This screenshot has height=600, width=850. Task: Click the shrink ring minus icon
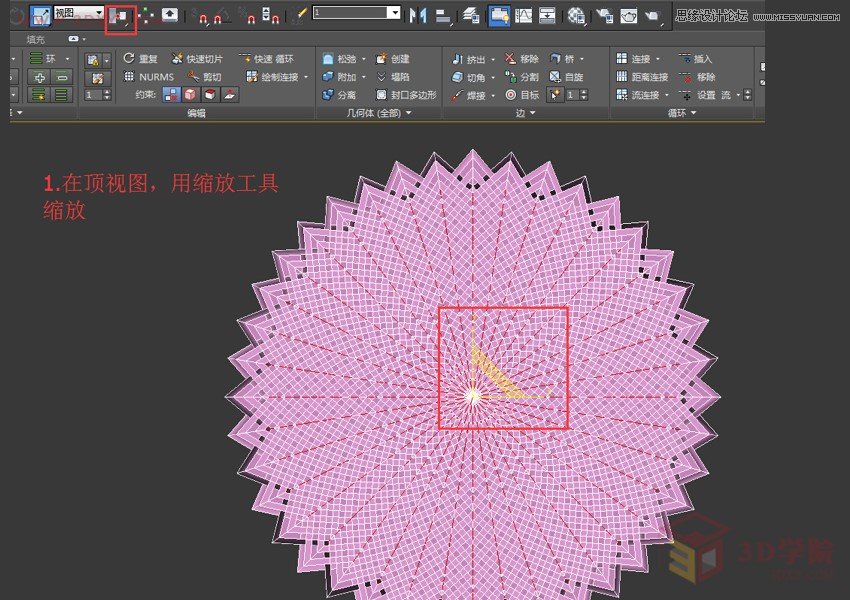point(61,77)
